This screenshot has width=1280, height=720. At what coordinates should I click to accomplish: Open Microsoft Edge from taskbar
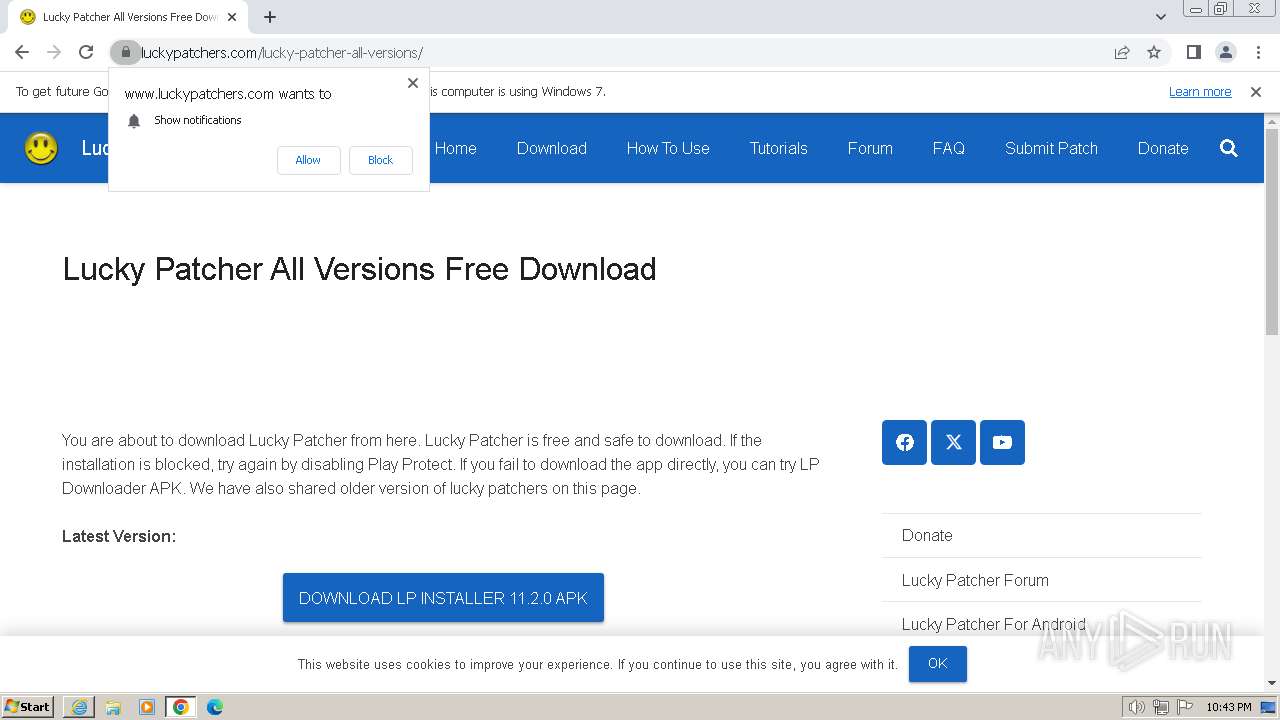[x=215, y=707]
